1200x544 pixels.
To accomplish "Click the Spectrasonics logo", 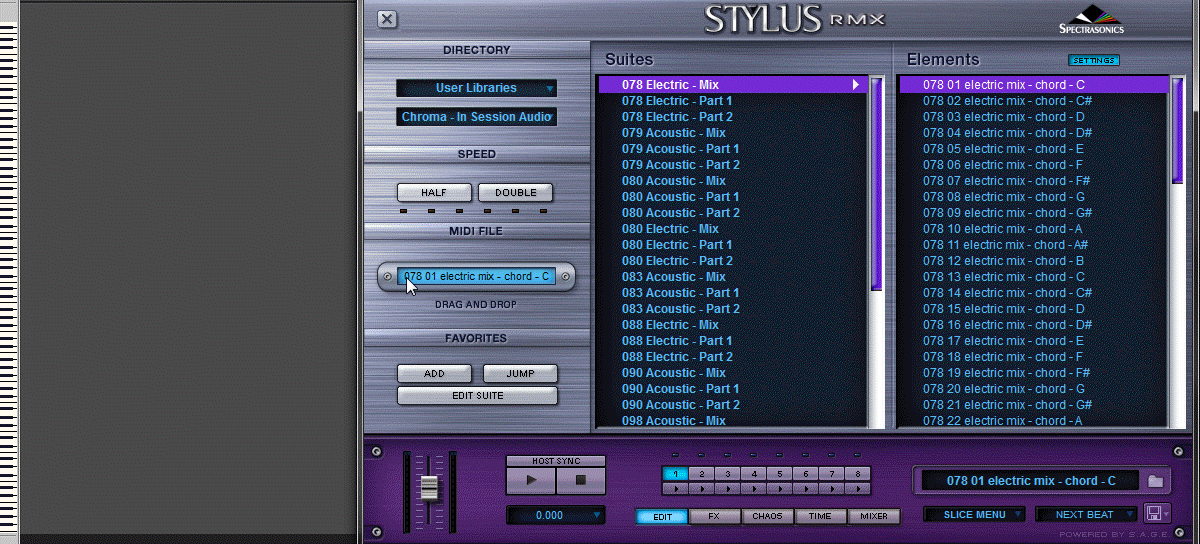I will [x=1090, y=20].
